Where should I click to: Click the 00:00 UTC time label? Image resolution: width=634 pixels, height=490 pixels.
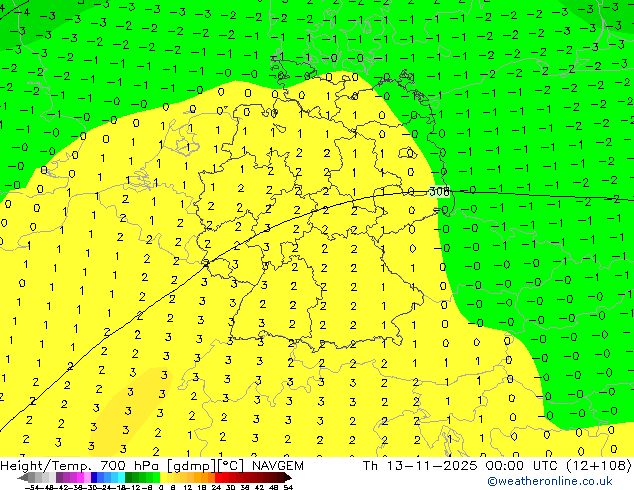coord(523,466)
